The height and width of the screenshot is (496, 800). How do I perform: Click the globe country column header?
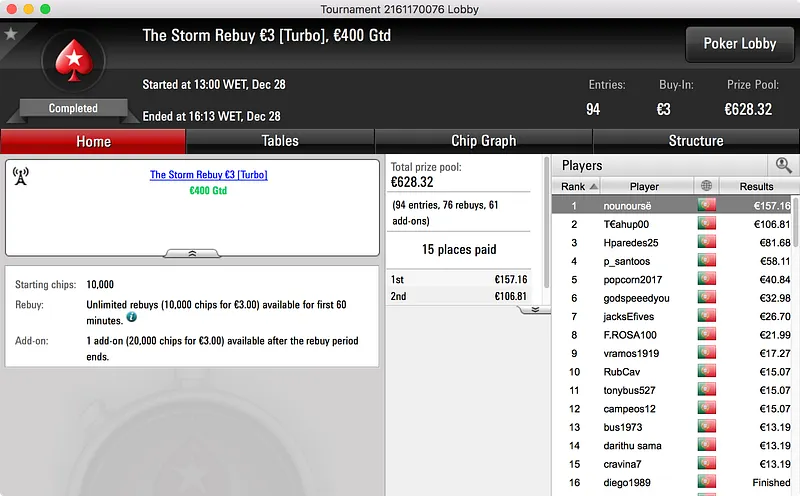click(707, 186)
